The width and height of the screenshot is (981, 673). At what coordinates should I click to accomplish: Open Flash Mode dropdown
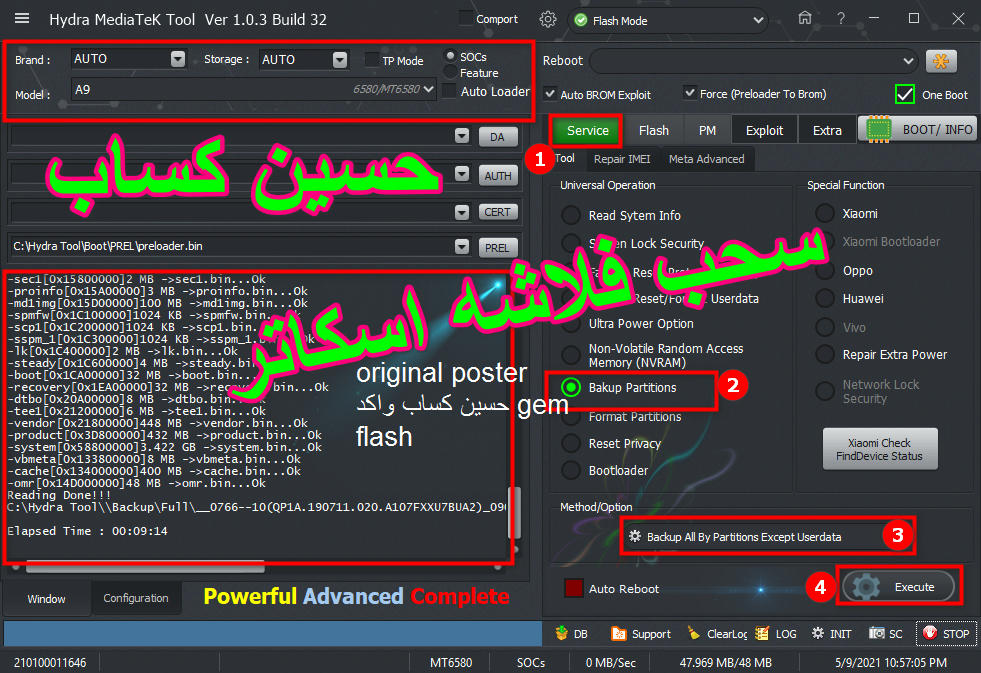[x=758, y=21]
